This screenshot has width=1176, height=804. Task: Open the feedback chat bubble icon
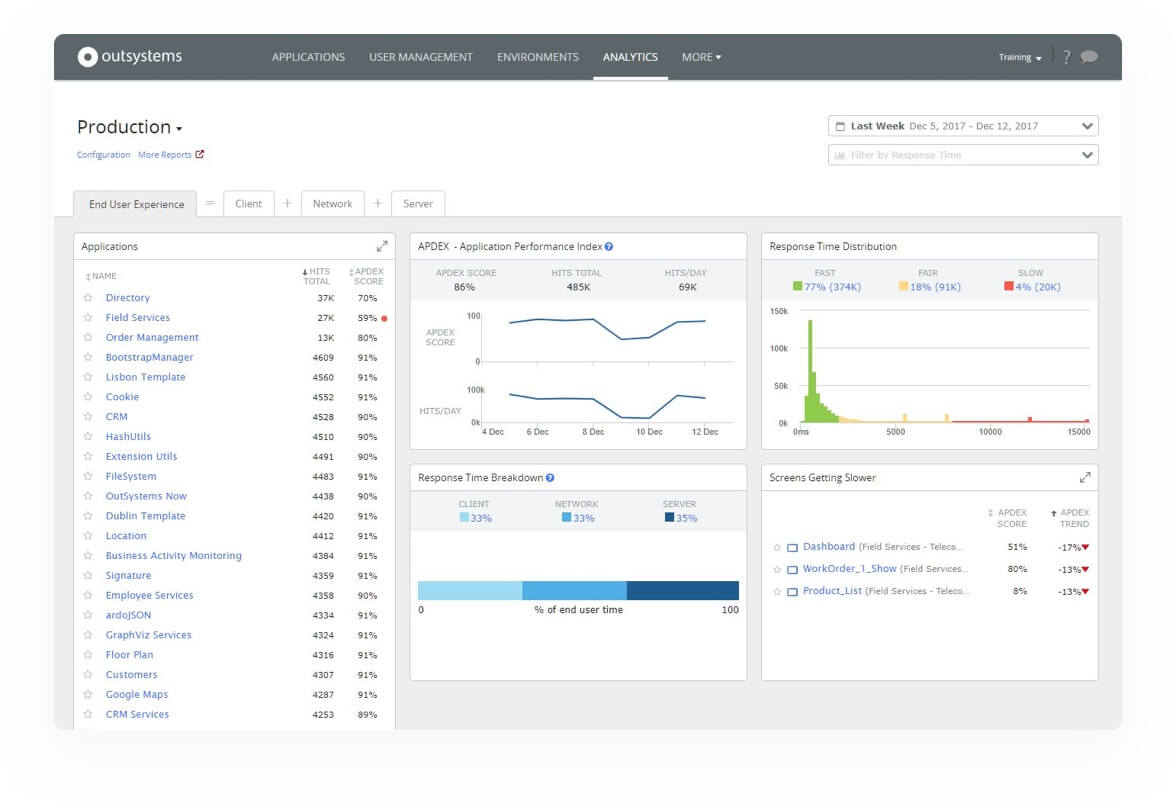(1090, 57)
